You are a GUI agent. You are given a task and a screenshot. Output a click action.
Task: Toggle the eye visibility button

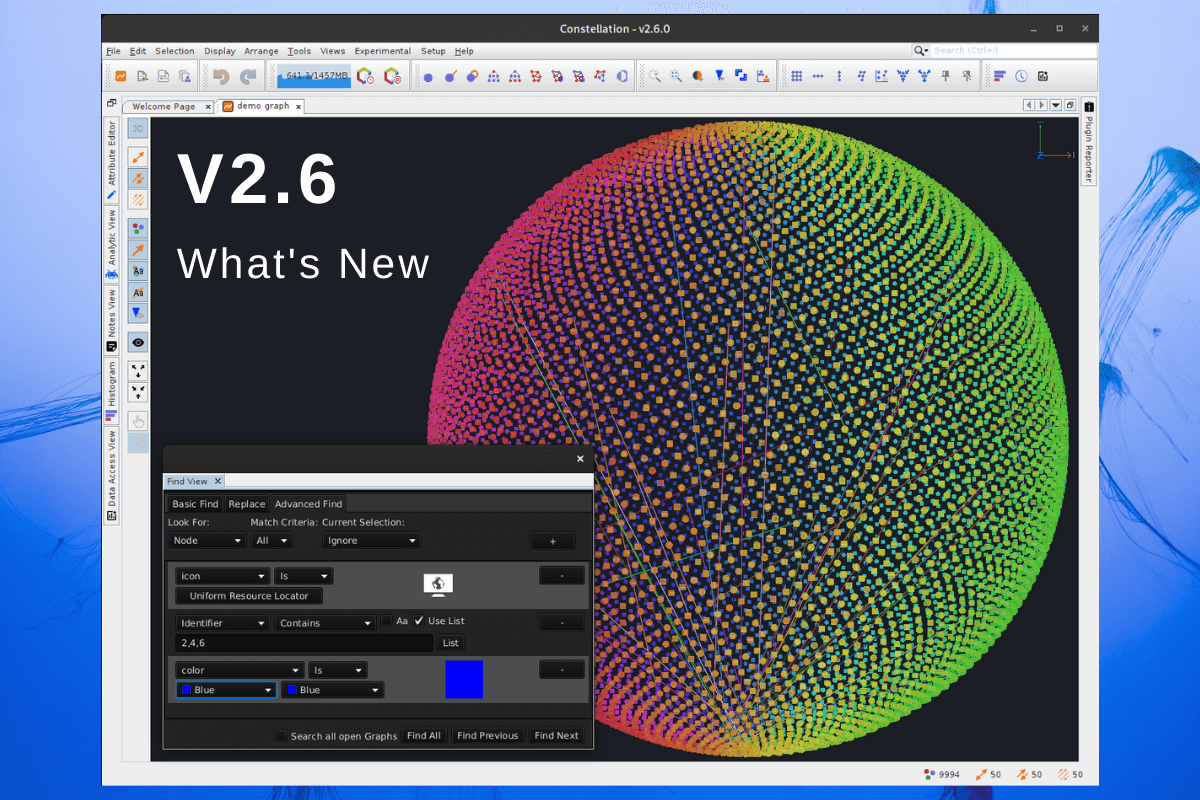point(138,342)
